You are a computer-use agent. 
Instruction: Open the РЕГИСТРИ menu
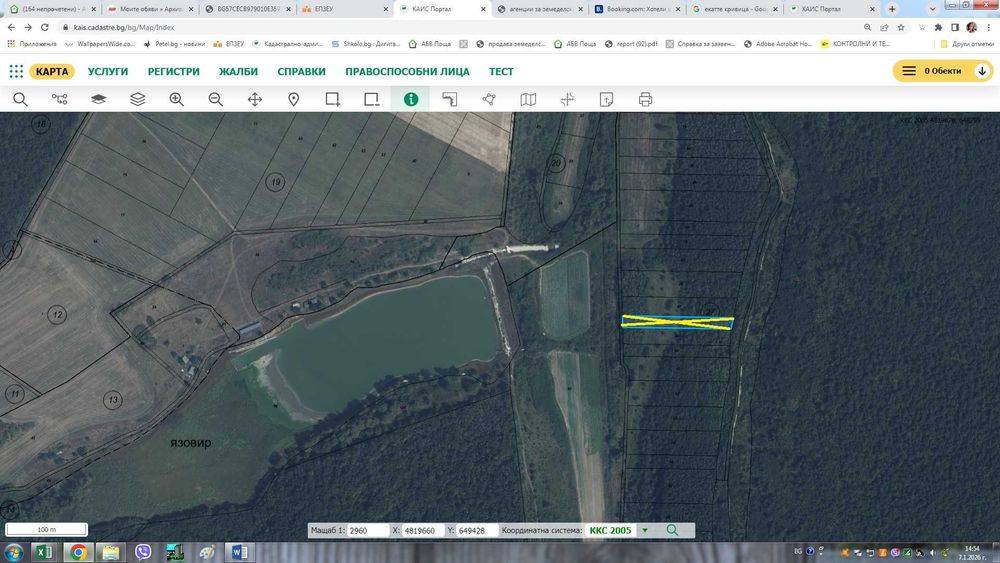pos(173,71)
